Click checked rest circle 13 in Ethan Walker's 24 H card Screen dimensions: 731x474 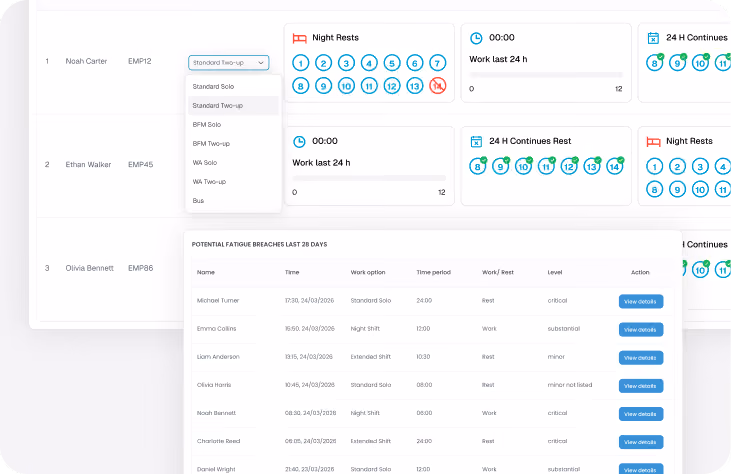click(592, 166)
